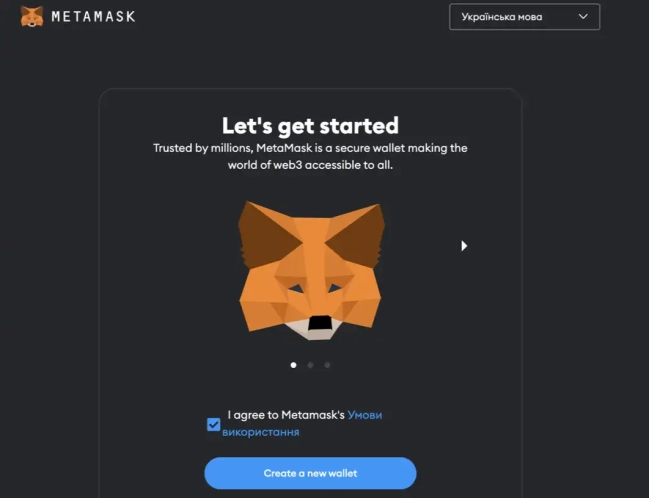This screenshot has height=498, width=649.
Task: Open the Українська мова language selector
Action: click(524, 17)
